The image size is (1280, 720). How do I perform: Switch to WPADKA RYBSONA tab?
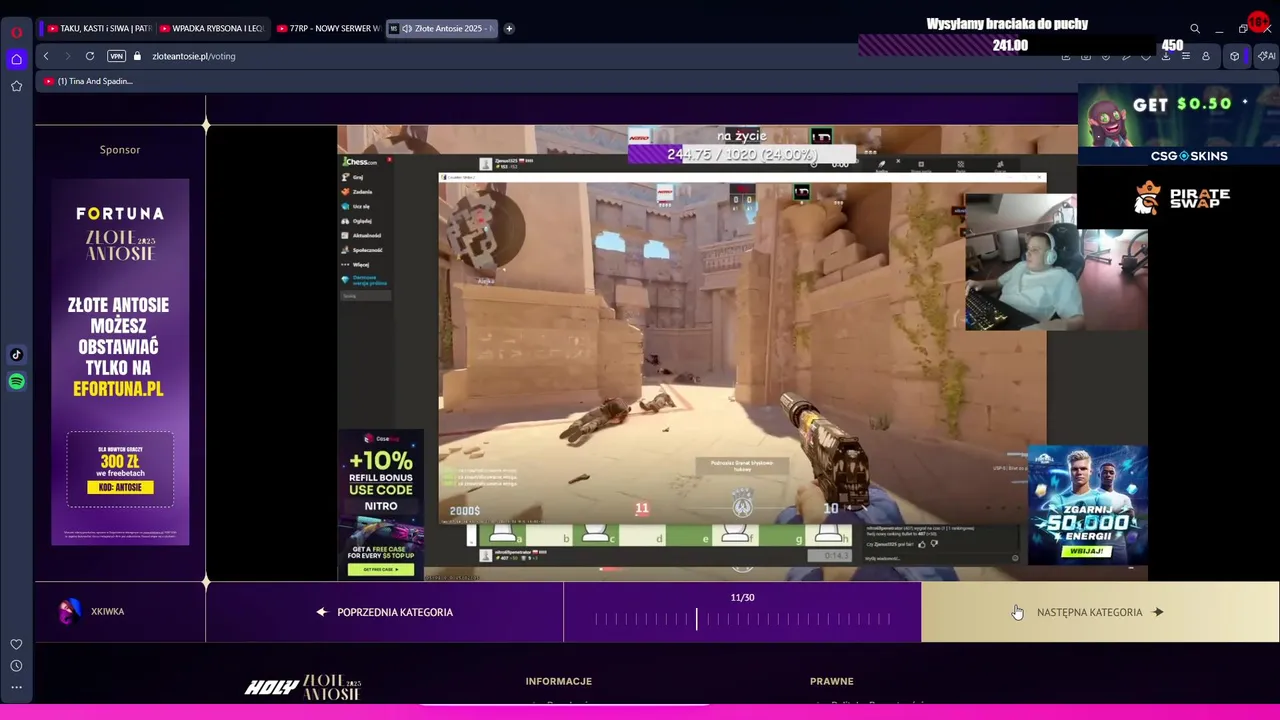pyautogui.click(x=211, y=29)
